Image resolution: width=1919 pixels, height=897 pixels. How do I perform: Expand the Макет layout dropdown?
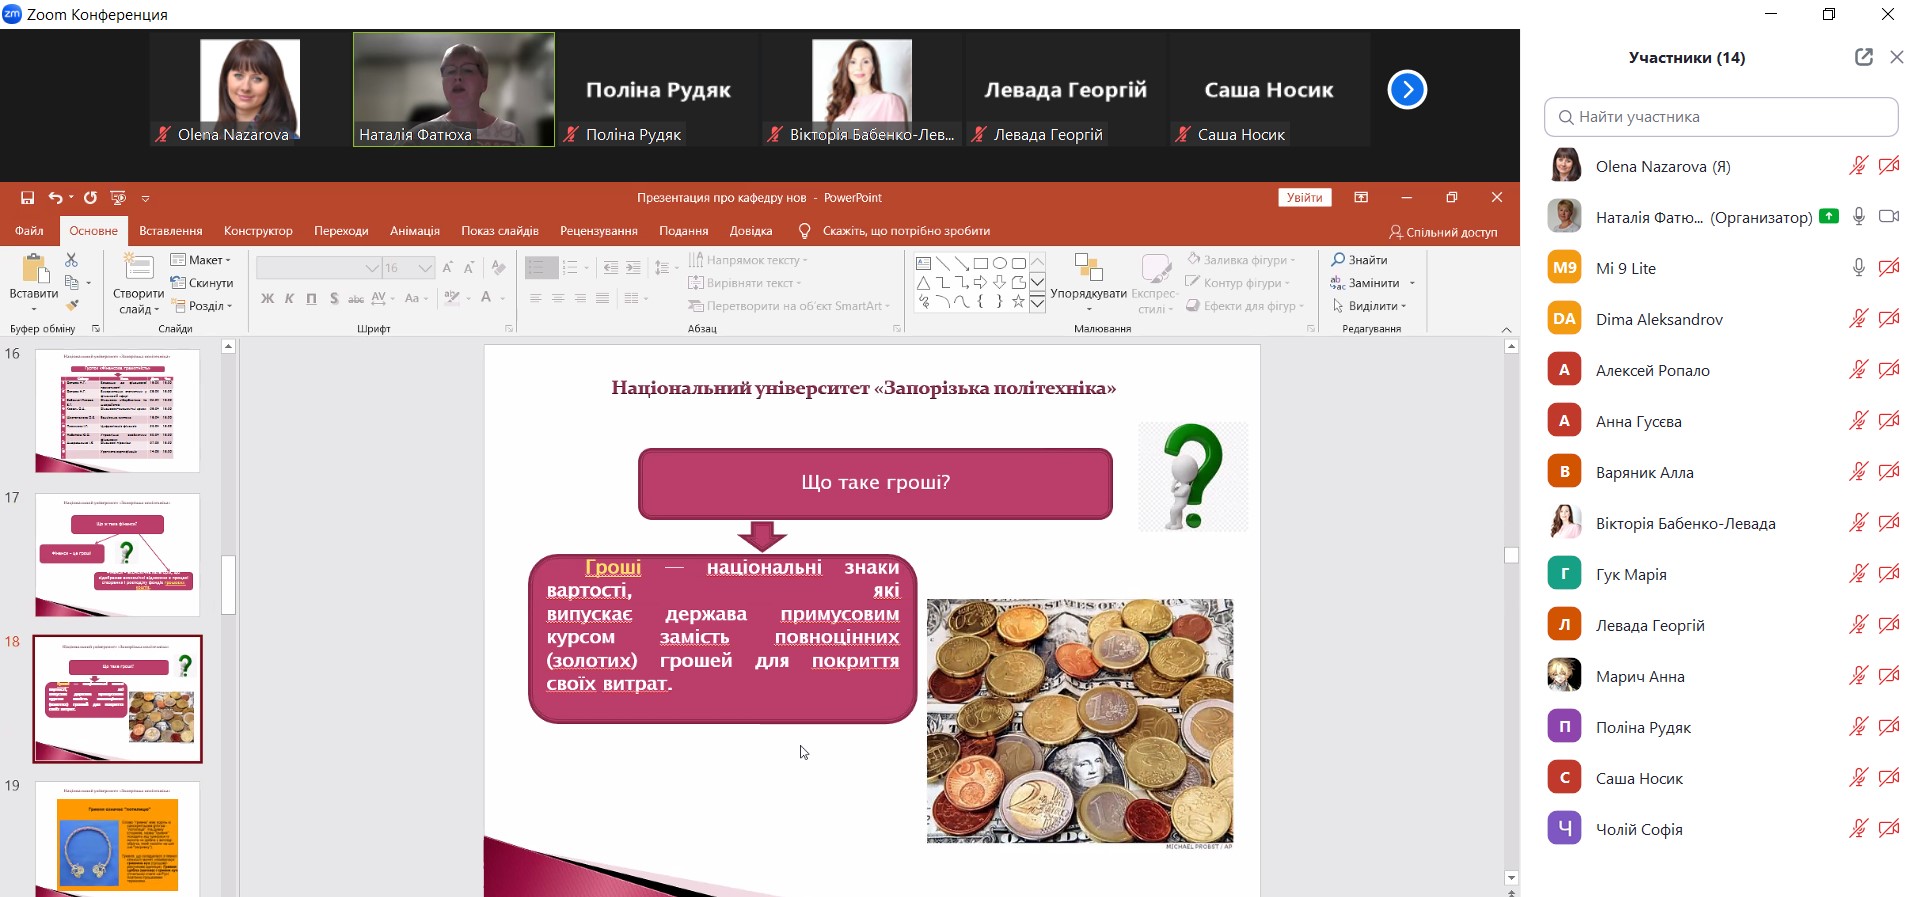(x=227, y=260)
